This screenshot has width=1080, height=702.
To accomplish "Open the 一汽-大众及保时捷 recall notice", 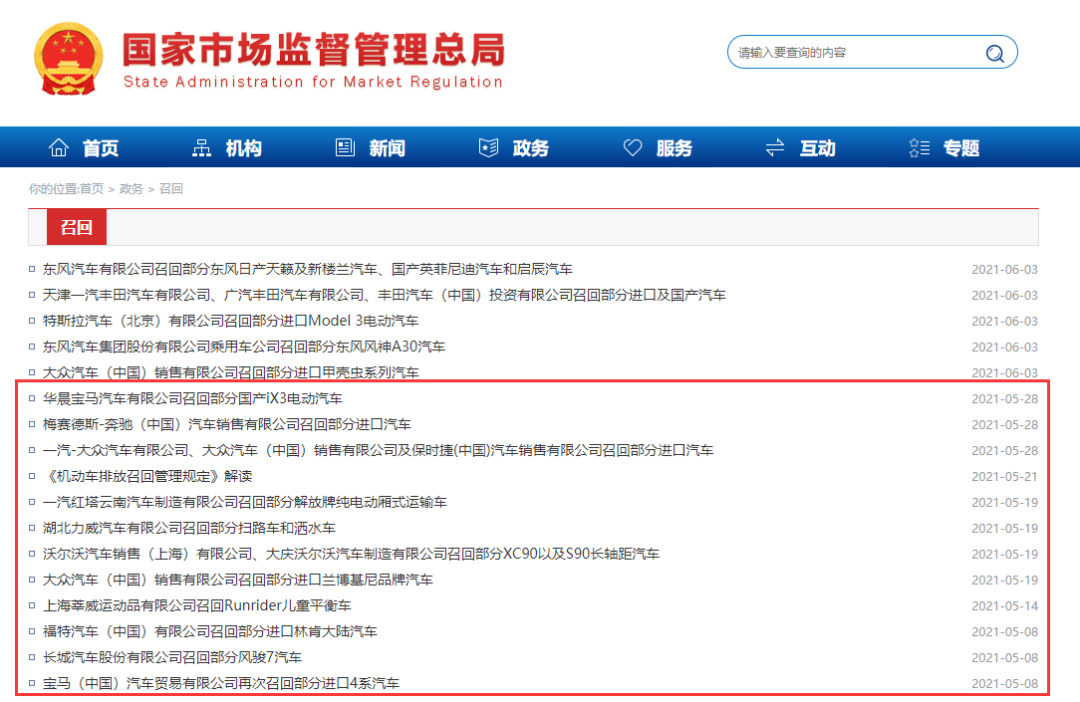I will pos(377,451).
